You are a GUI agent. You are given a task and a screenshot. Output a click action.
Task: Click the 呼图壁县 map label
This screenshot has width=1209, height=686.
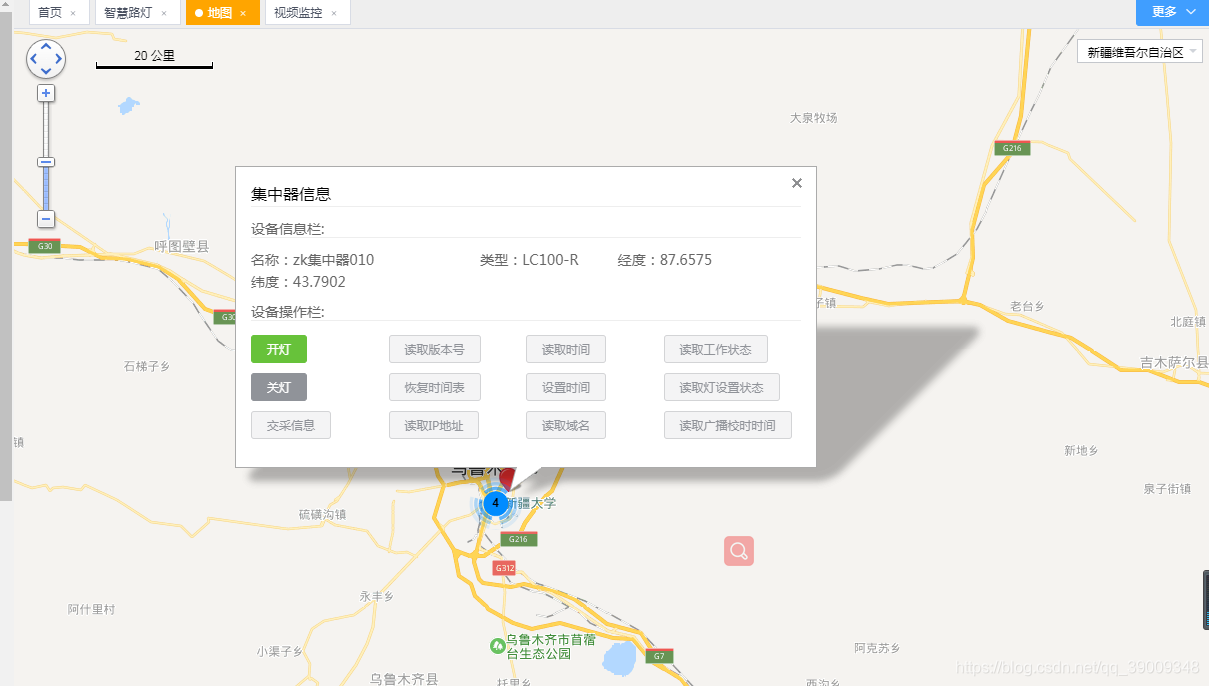coord(182,246)
